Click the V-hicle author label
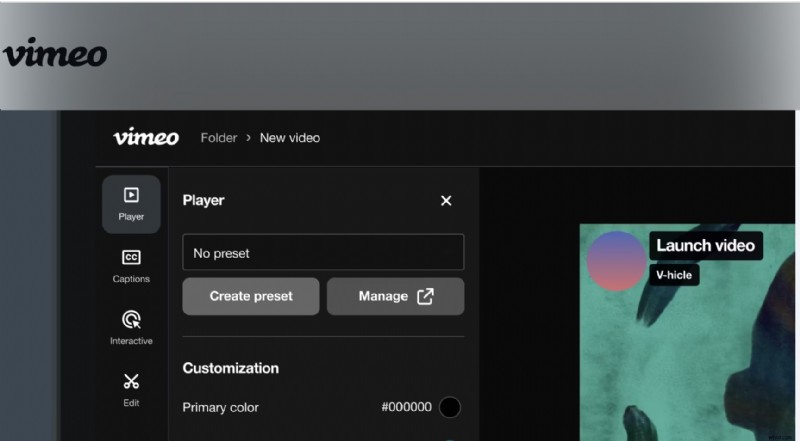This screenshot has height=441, width=800. click(673, 274)
